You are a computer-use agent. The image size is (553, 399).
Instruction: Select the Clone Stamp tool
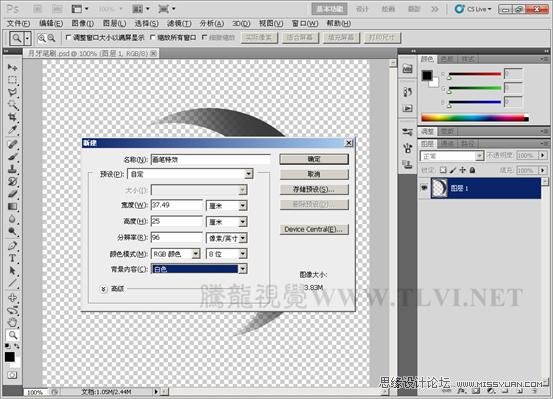pos(12,169)
